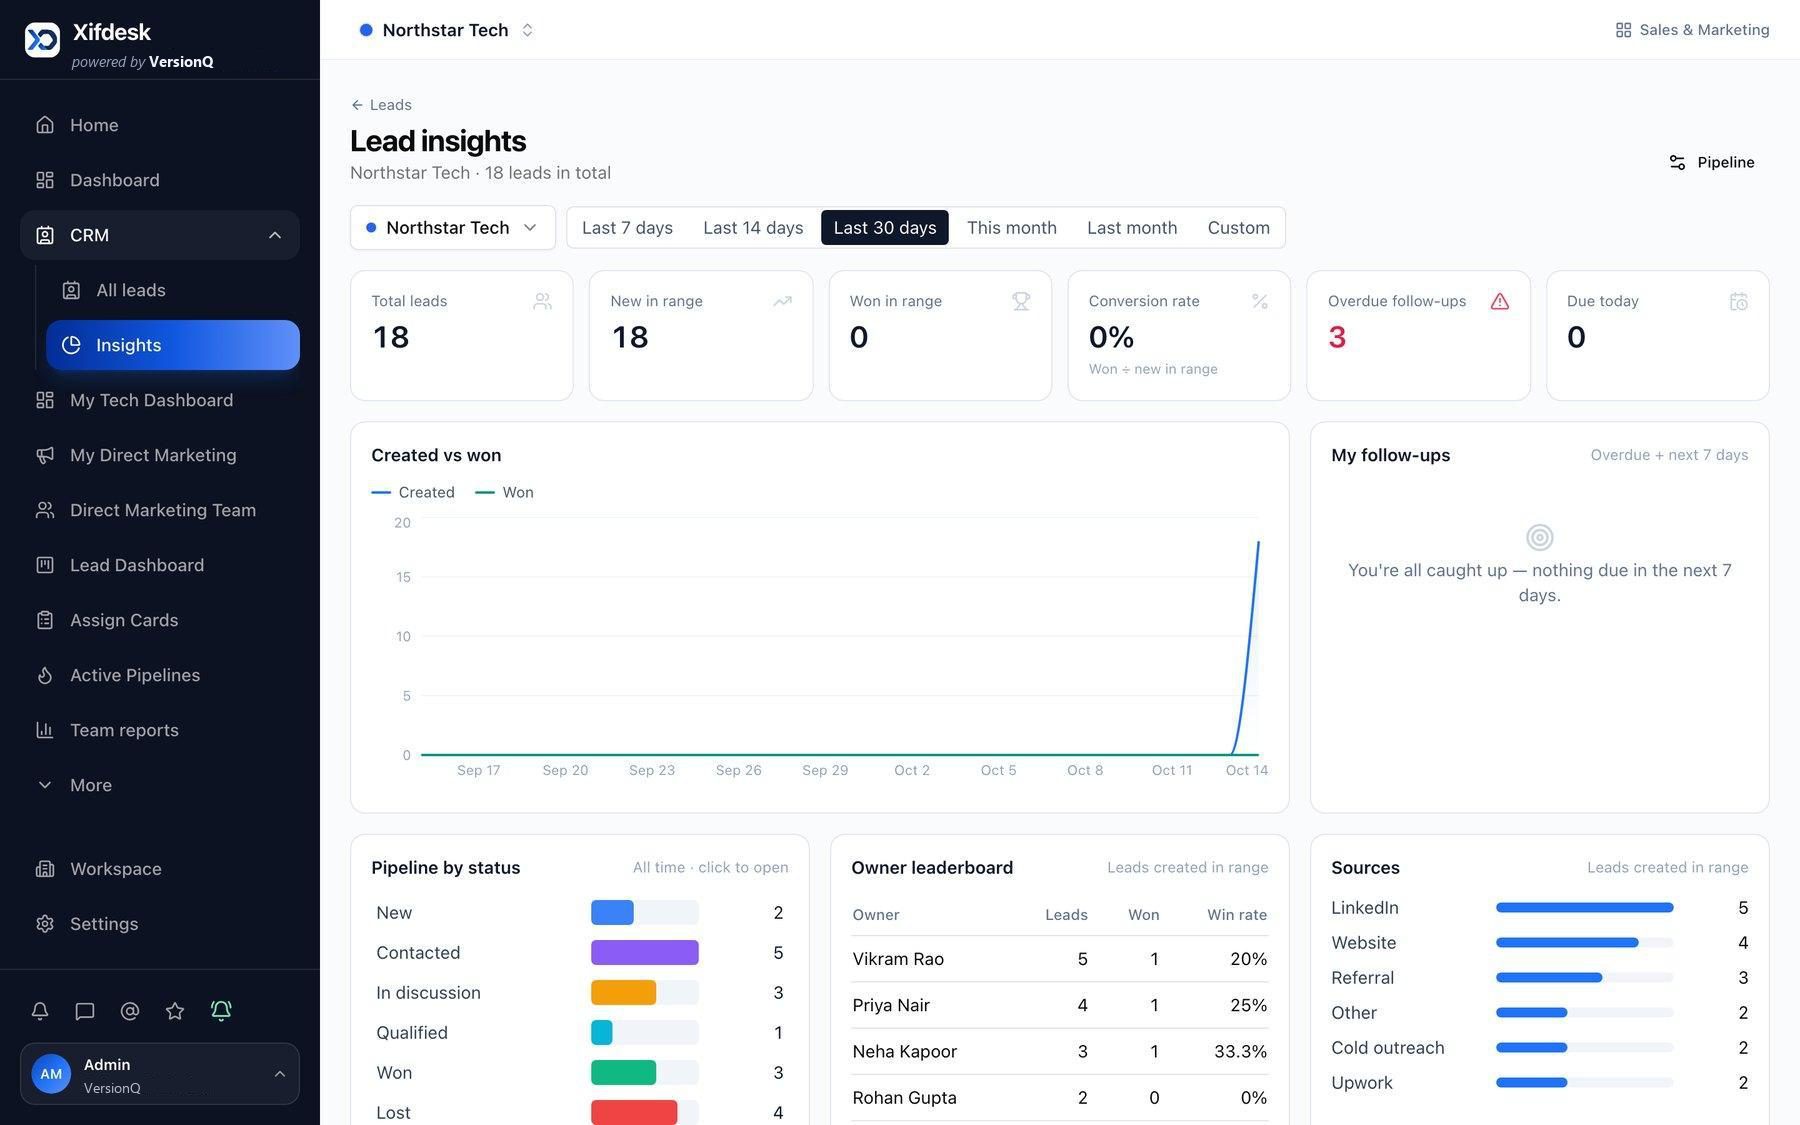Toggle the Won series in legend
Image resolution: width=1800 pixels, height=1125 pixels.
coord(504,492)
